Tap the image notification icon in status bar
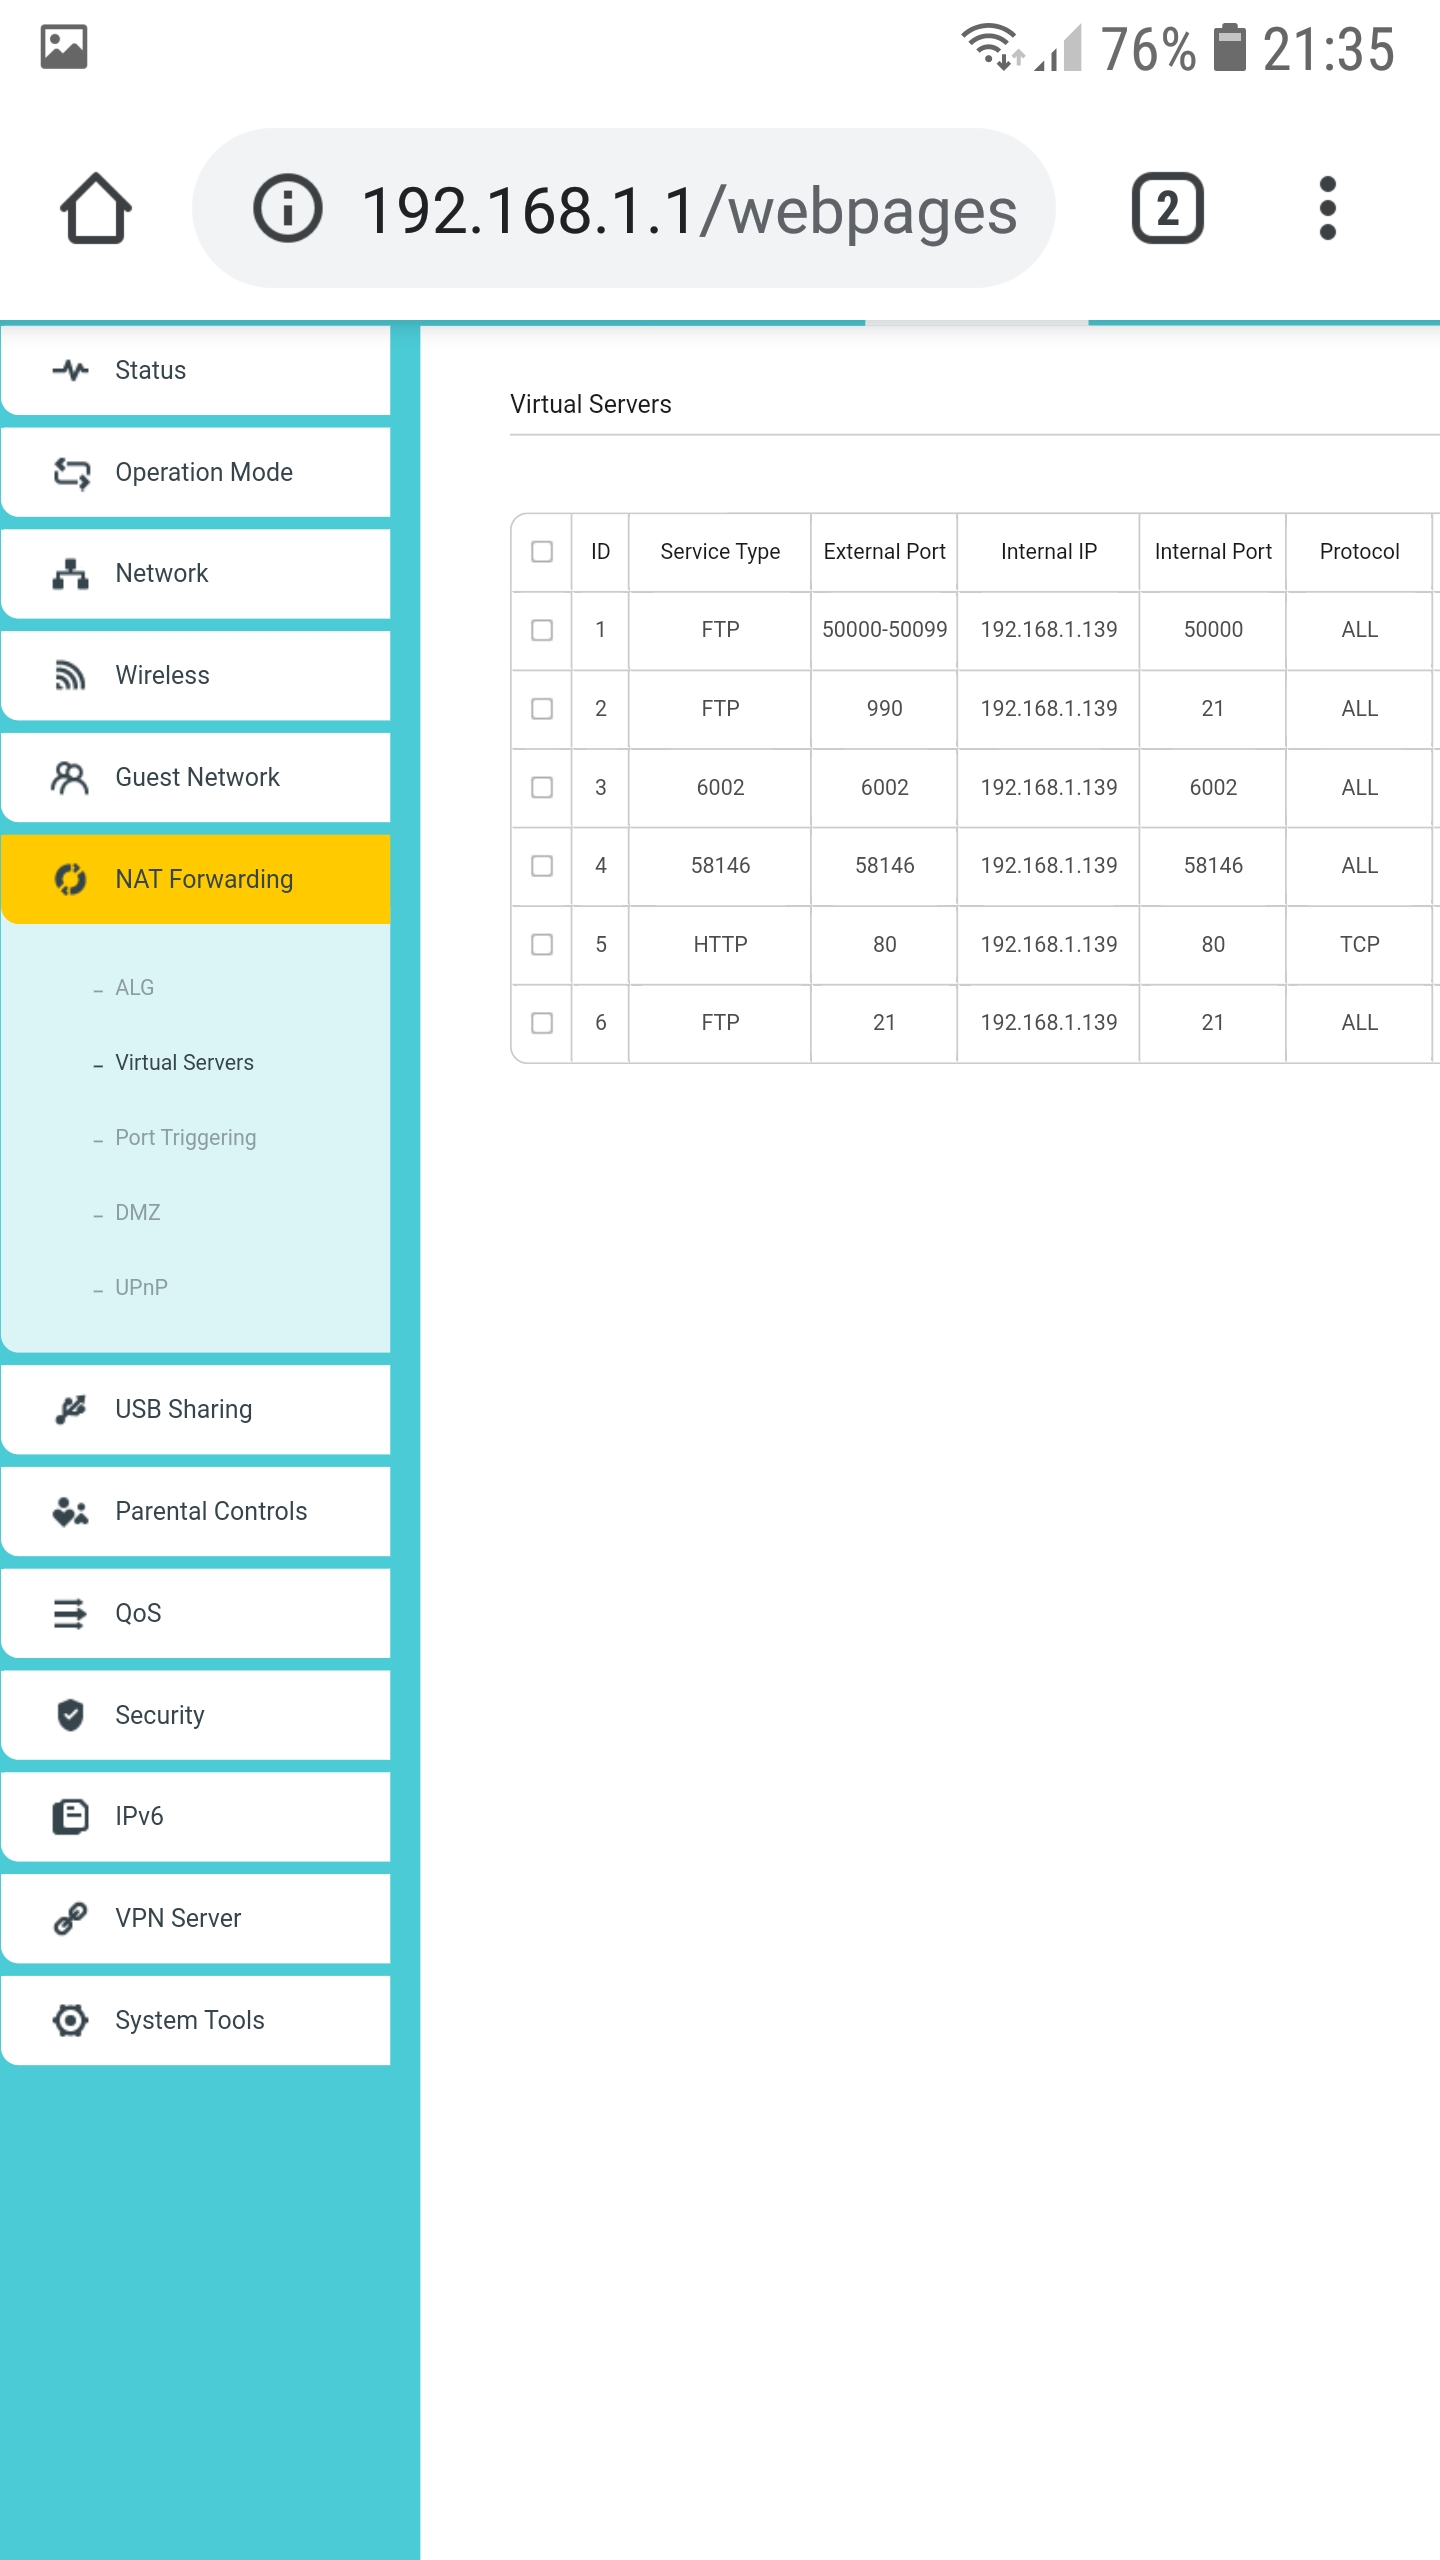Image resolution: width=1440 pixels, height=2560 pixels. (x=64, y=47)
